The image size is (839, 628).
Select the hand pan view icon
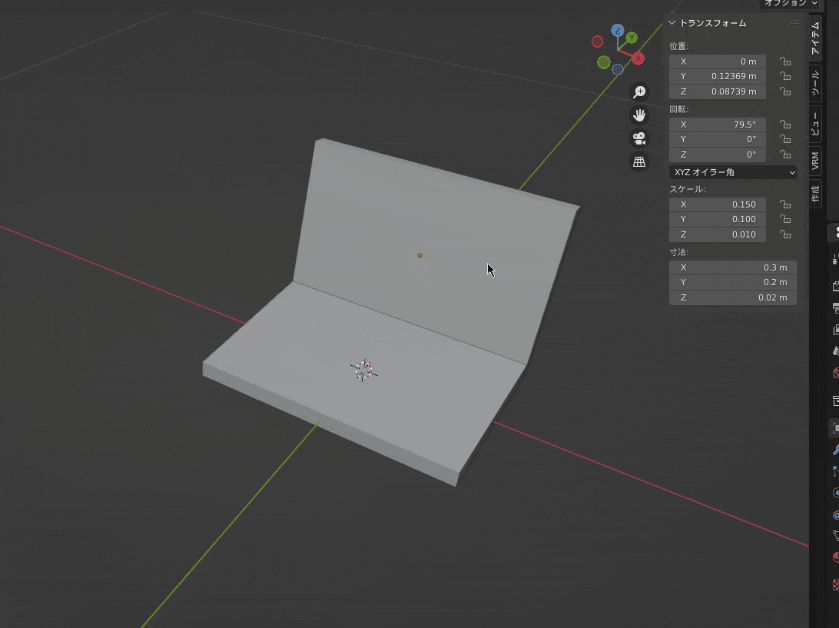point(639,115)
